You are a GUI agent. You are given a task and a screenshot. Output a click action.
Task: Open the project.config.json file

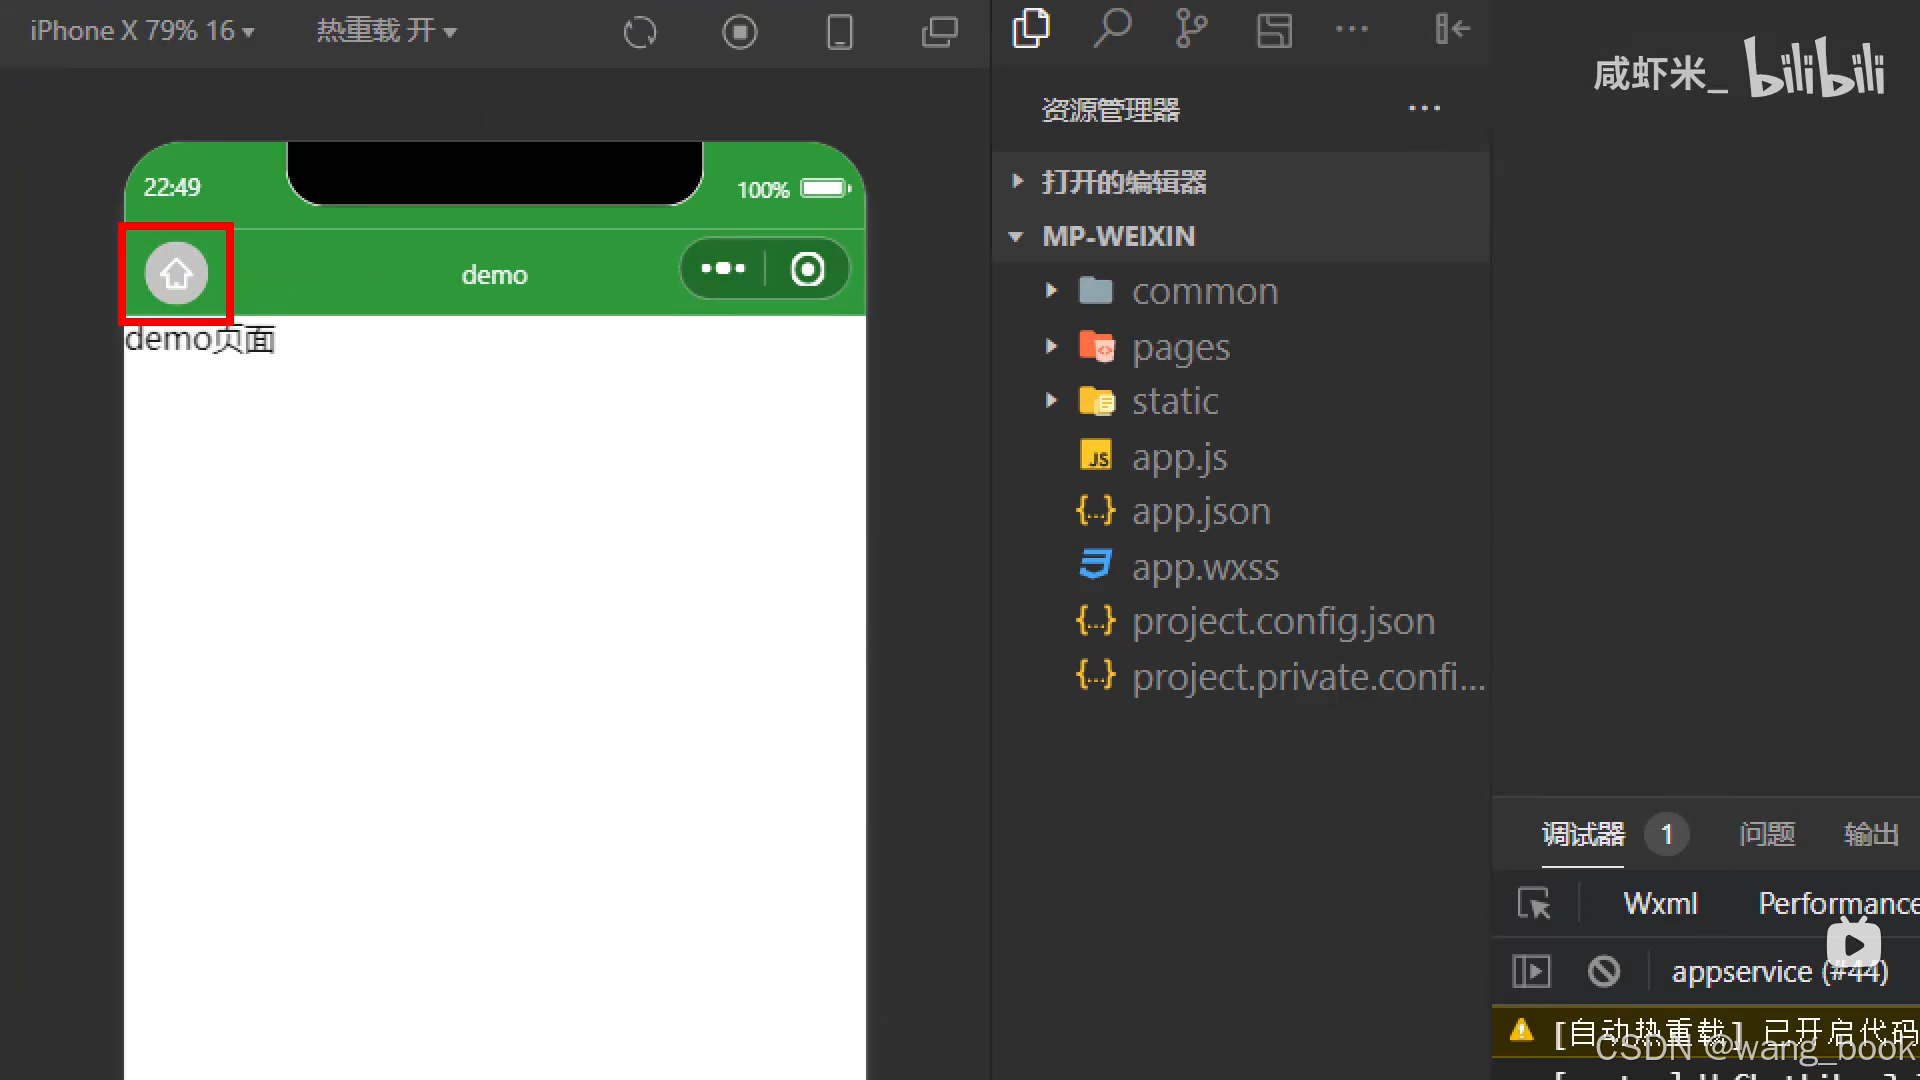pos(1240,621)
